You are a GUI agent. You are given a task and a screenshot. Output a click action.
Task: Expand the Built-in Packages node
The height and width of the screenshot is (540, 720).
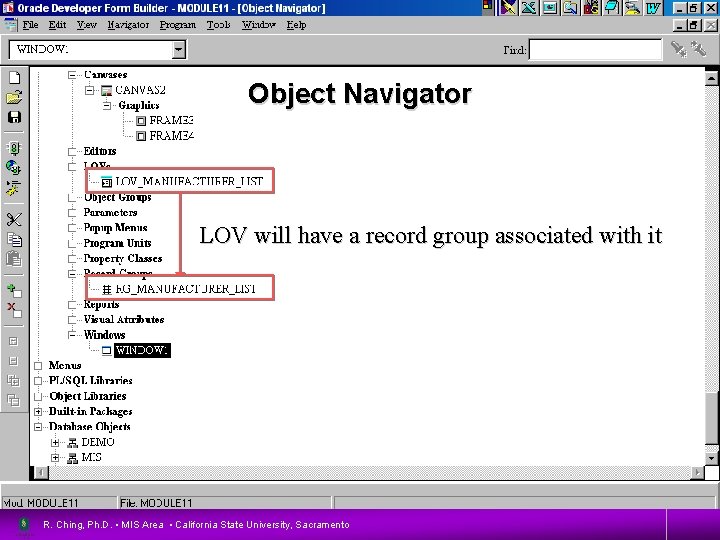click(x=38, y=411)
